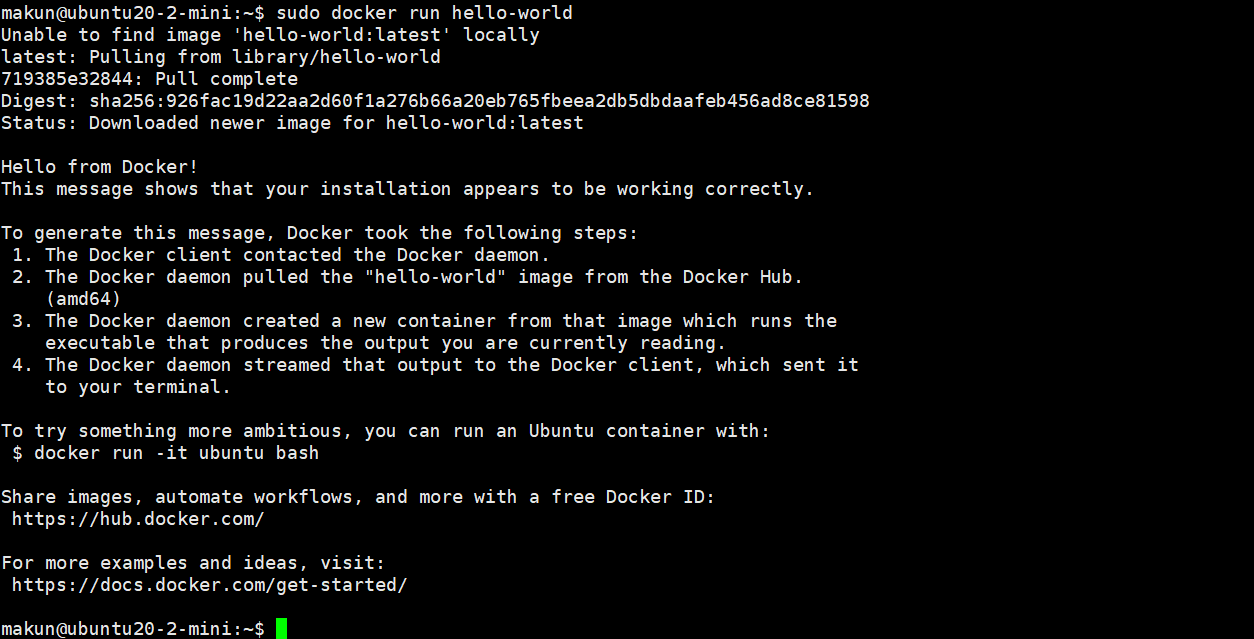Click 'Unable to find image' message line

point(270,35)
